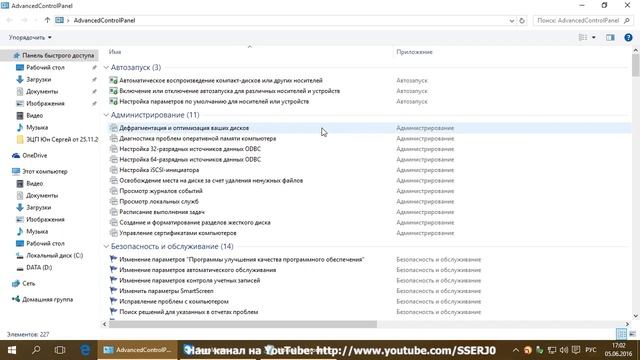Open action center notification tray icon

point(576,350)
